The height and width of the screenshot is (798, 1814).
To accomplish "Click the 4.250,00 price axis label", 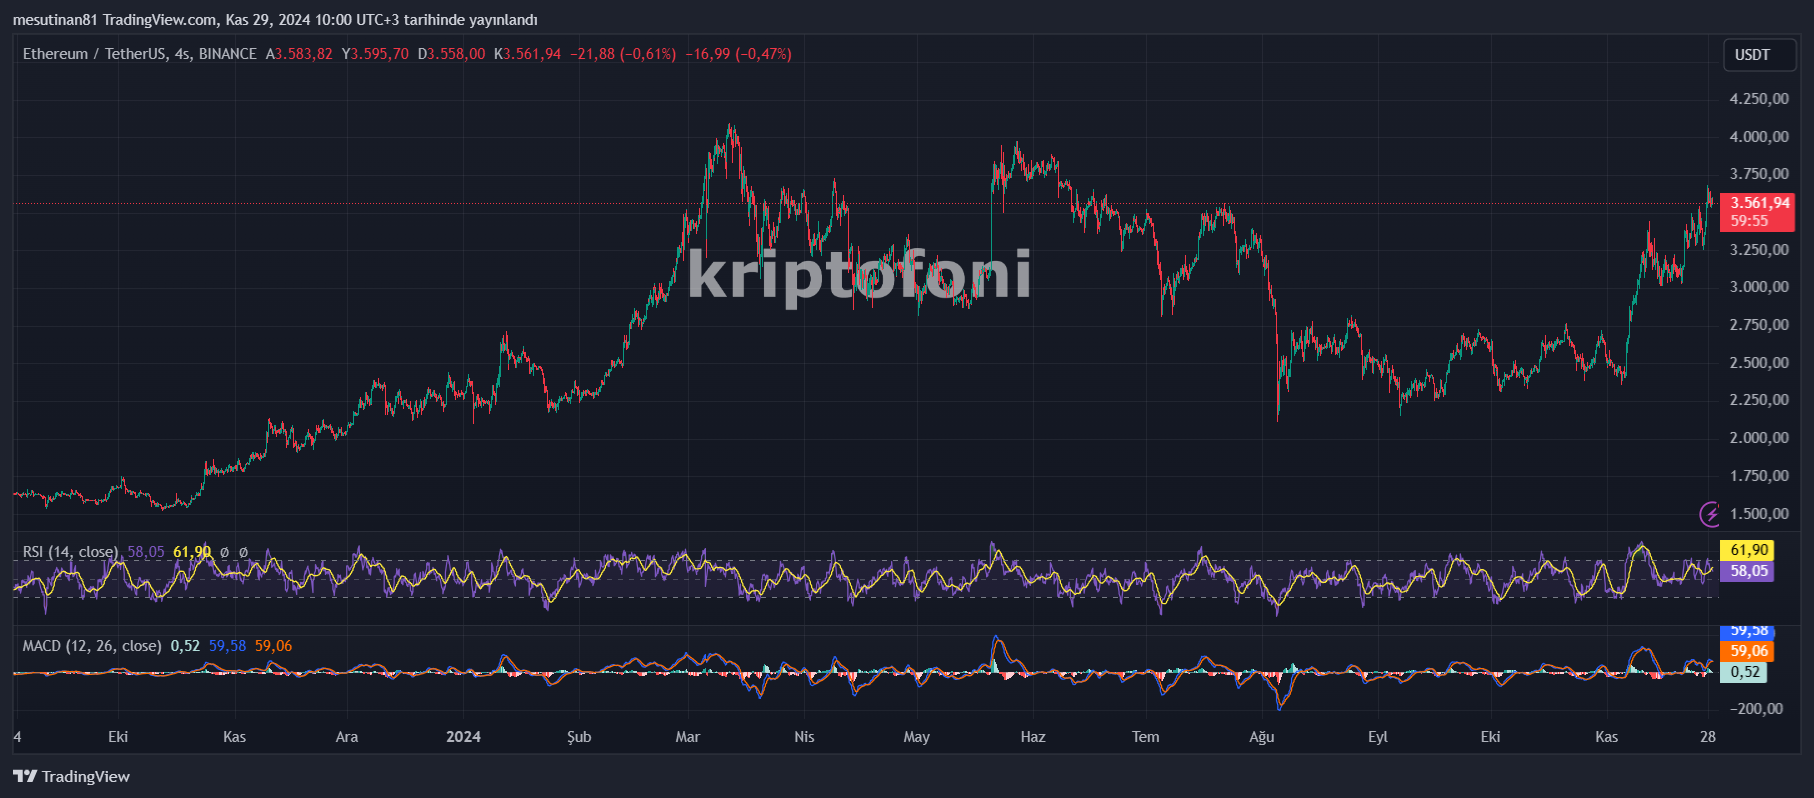I will point(1759,99).
